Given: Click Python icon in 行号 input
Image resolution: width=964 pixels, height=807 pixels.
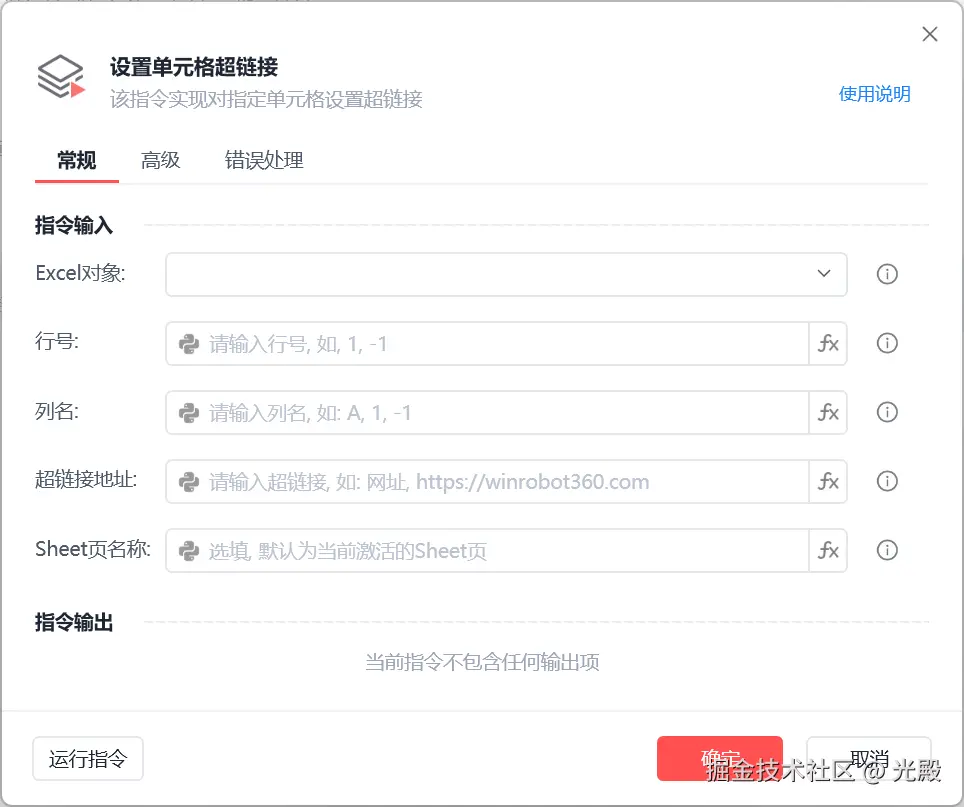Looking at the screenshot, I should click(189, 344).
